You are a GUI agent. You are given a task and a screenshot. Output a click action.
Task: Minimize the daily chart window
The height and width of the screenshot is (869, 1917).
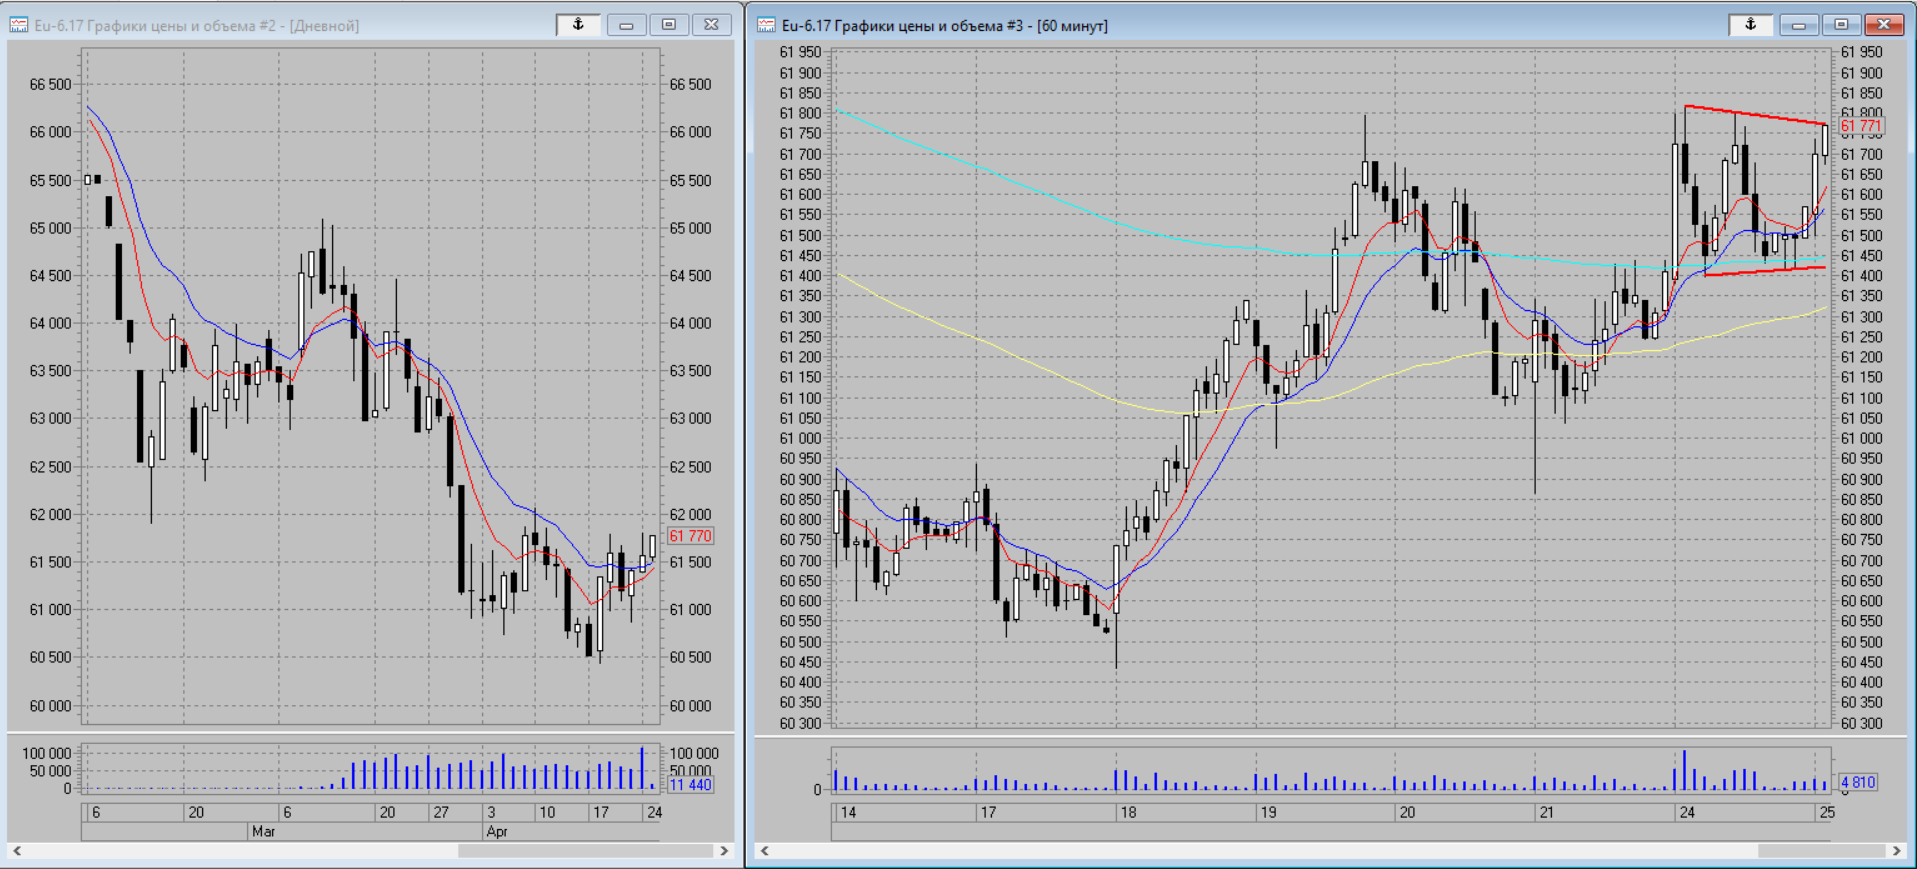pyautogui.click(x=626, y=25)
